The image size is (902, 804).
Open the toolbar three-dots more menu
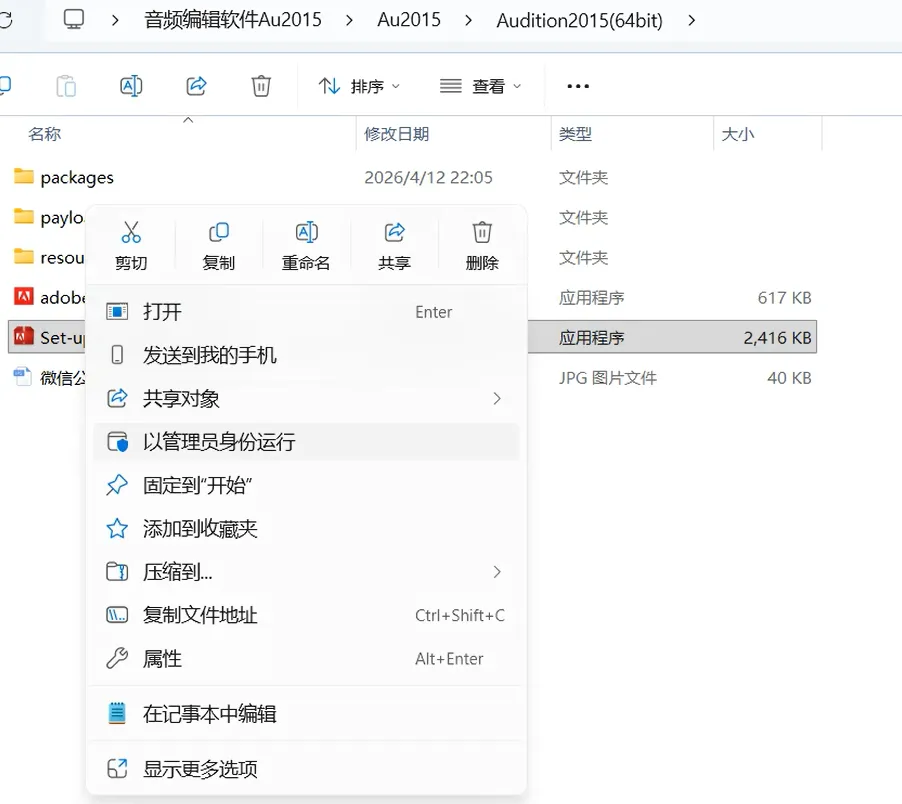[x=578, y=86]
